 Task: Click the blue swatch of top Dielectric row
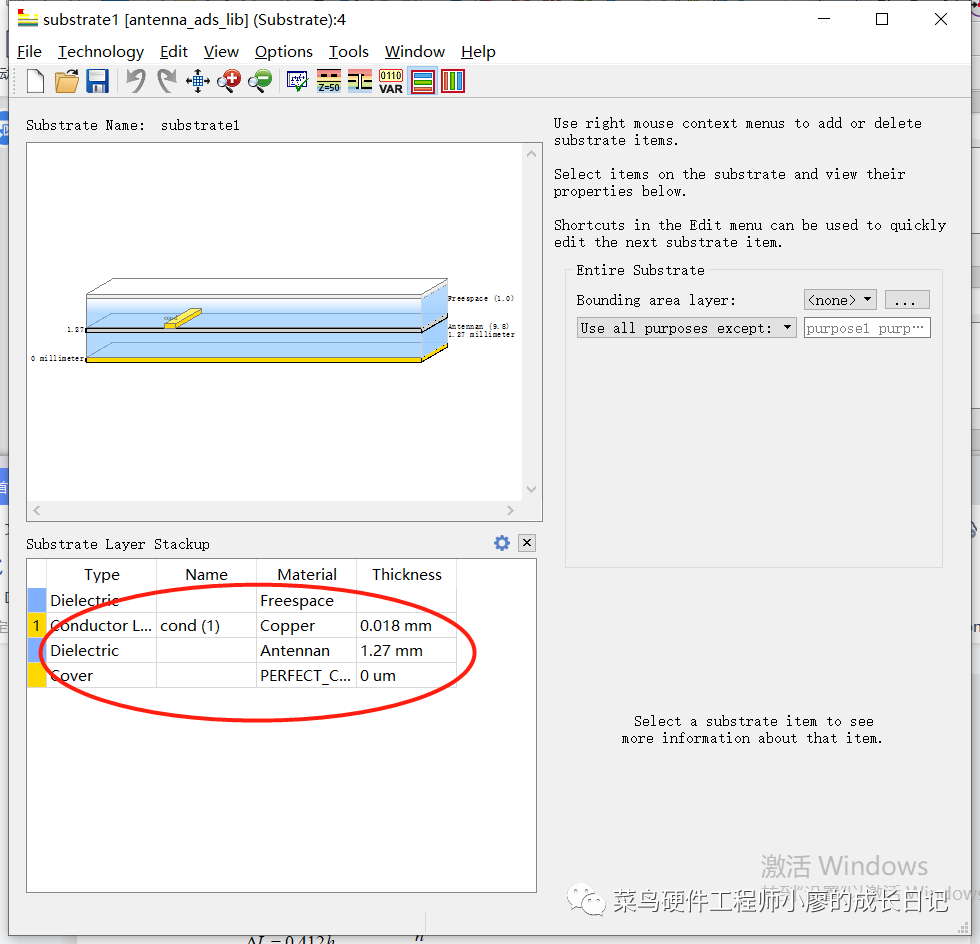[x=37, y=601]
